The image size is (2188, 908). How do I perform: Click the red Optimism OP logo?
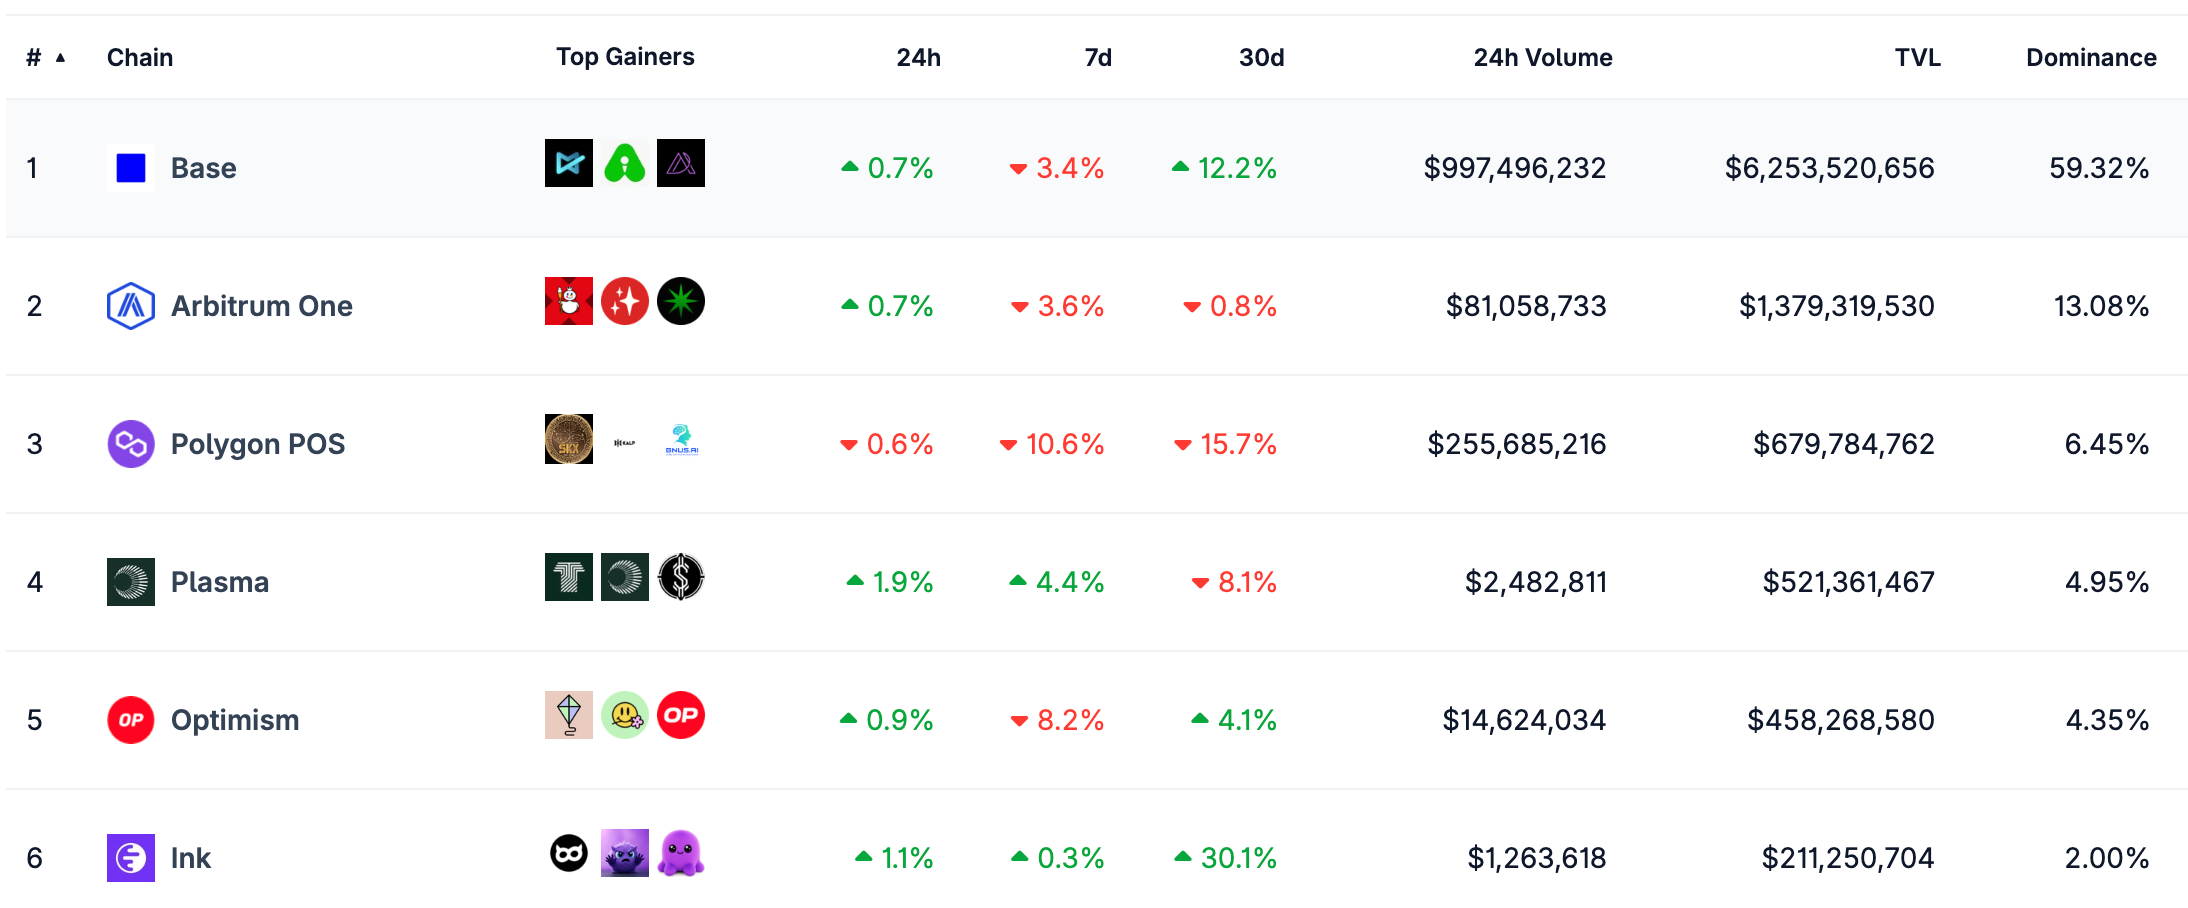point(131,720)
